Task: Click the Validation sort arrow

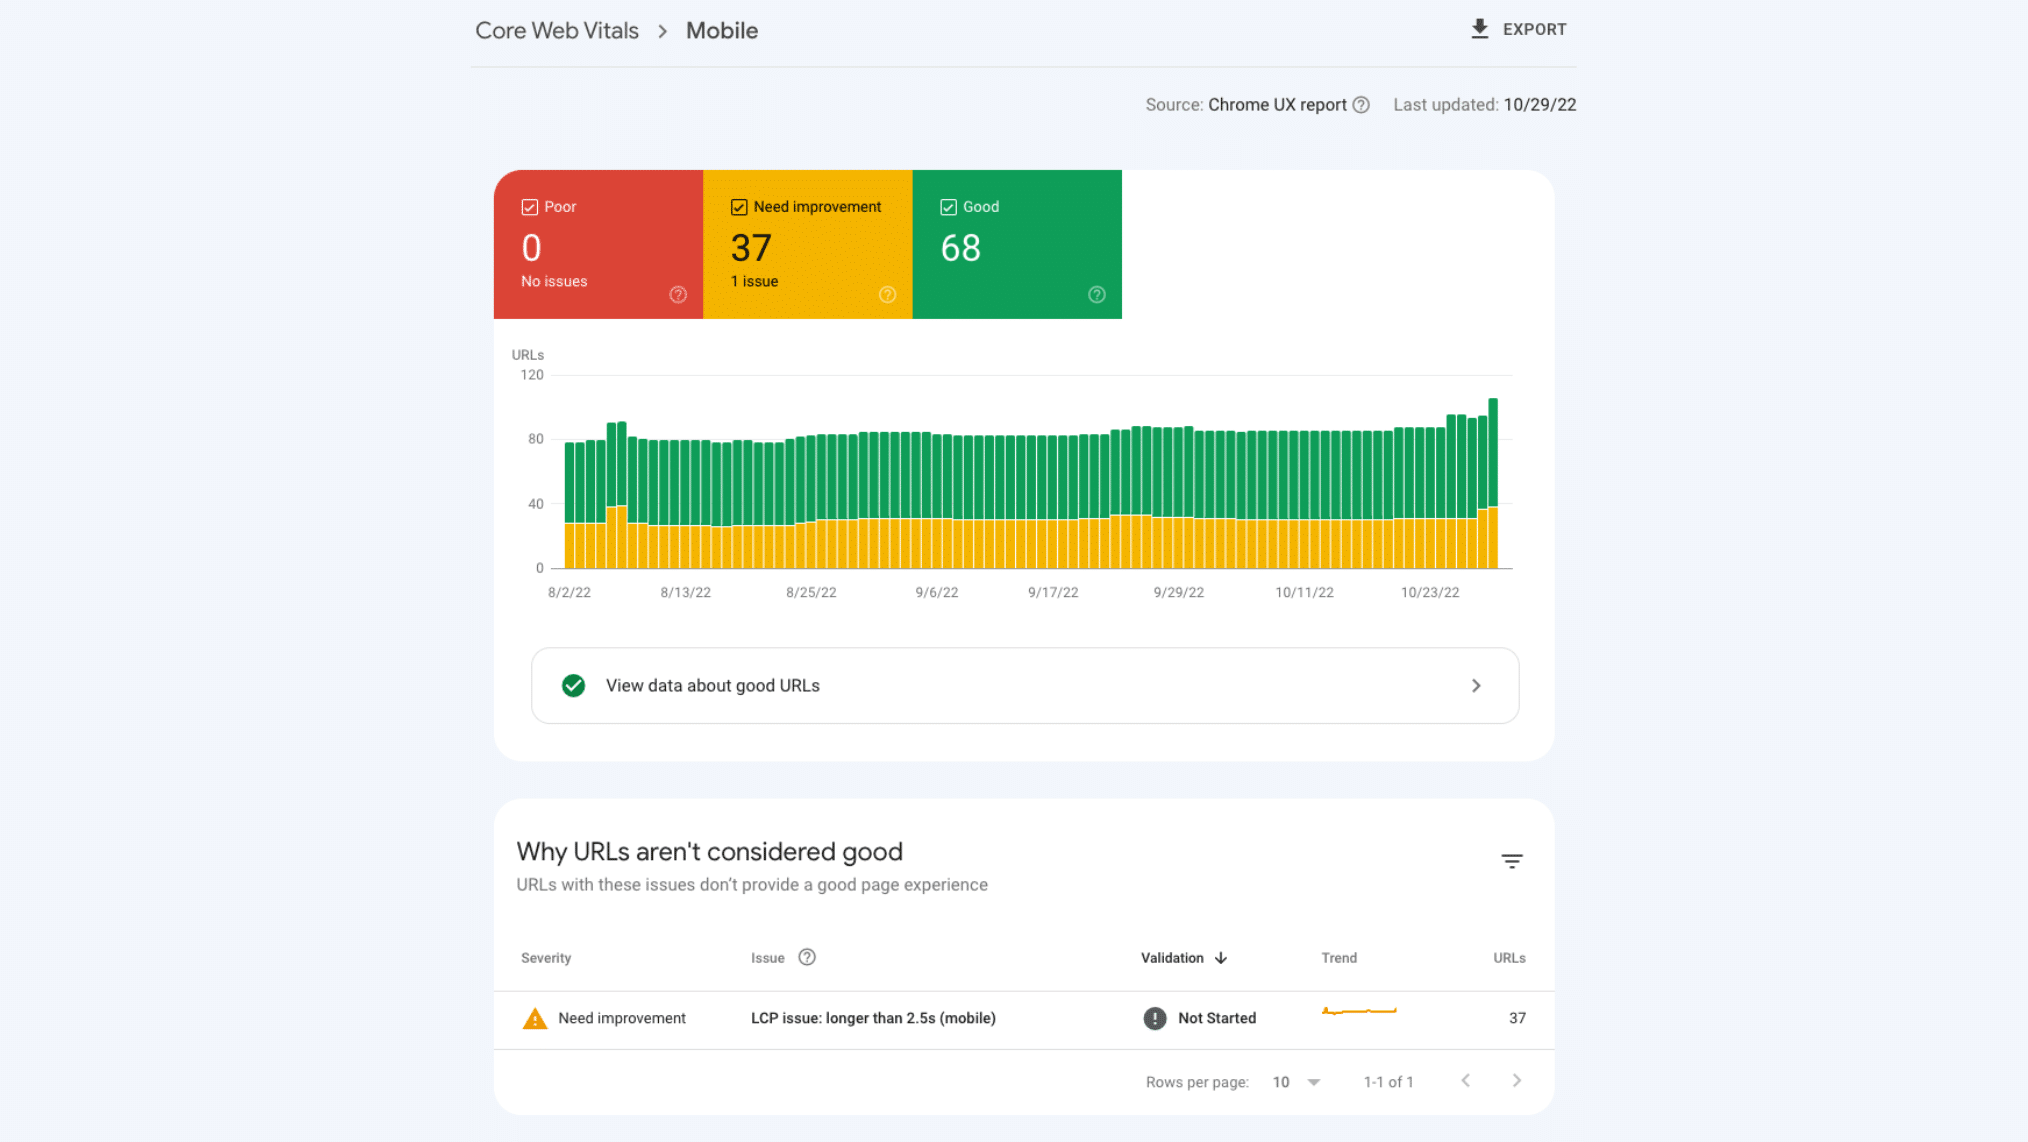Action: (x=1221, y=958)
